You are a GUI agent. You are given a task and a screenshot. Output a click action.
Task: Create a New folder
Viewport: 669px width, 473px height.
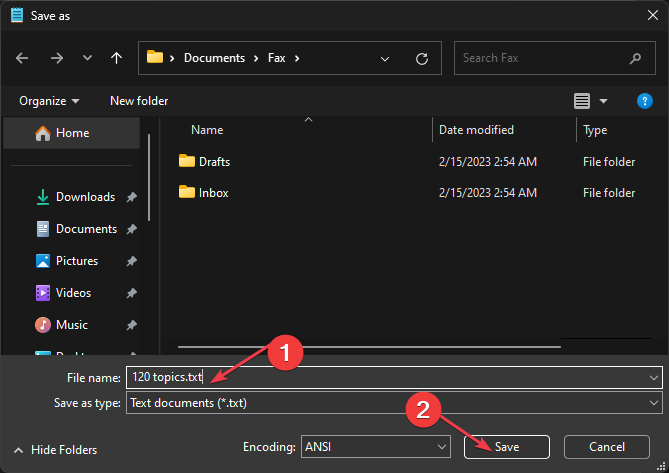139,101
